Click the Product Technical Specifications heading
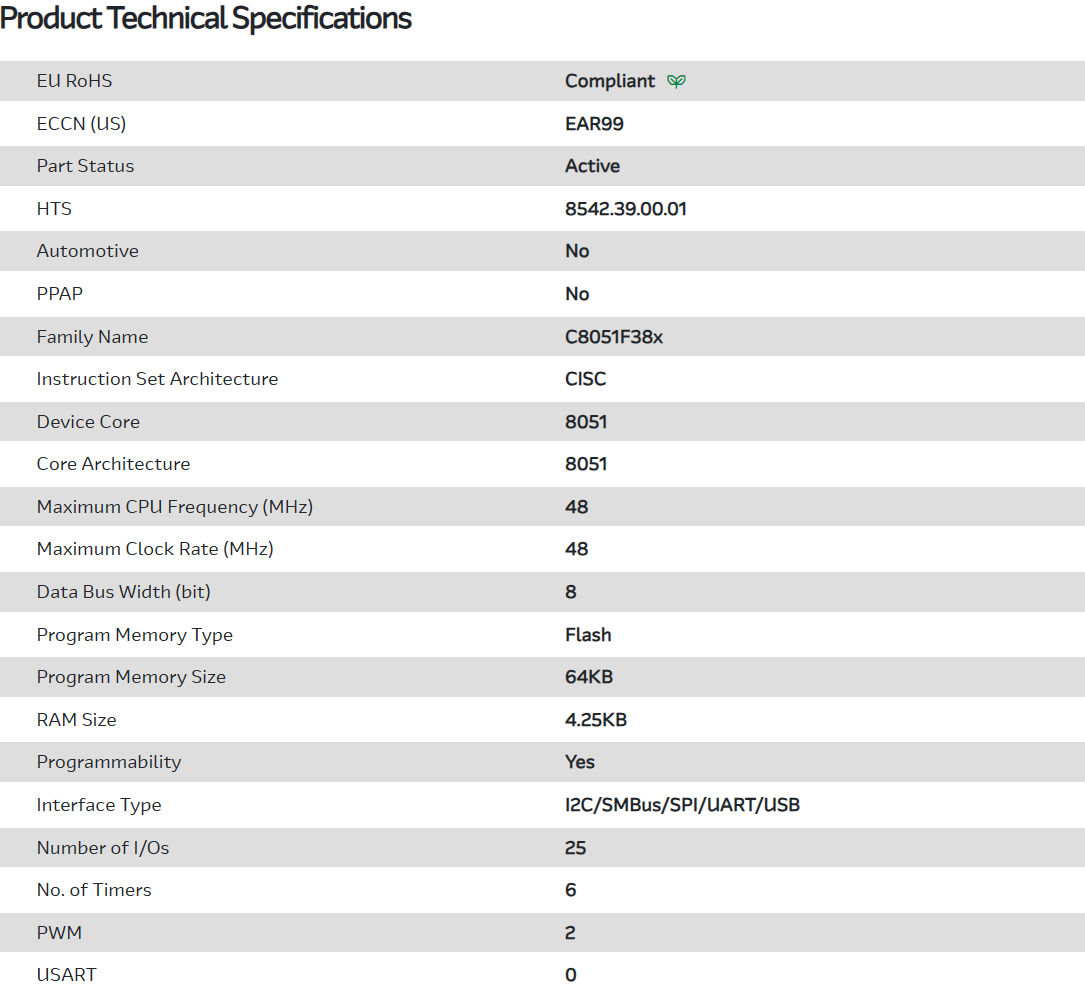This screenshot has height=993, width=1085. click(x=206, y=18)
